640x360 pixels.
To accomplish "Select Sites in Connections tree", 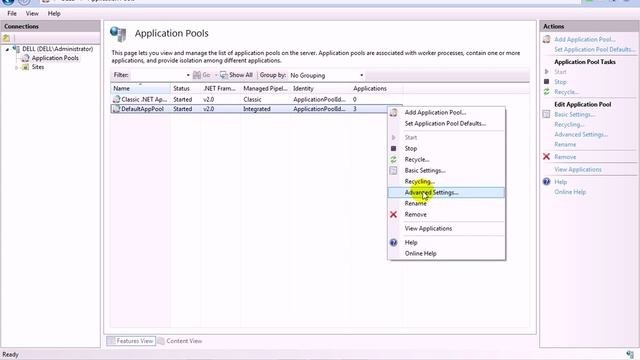I will tap(38, 67).
